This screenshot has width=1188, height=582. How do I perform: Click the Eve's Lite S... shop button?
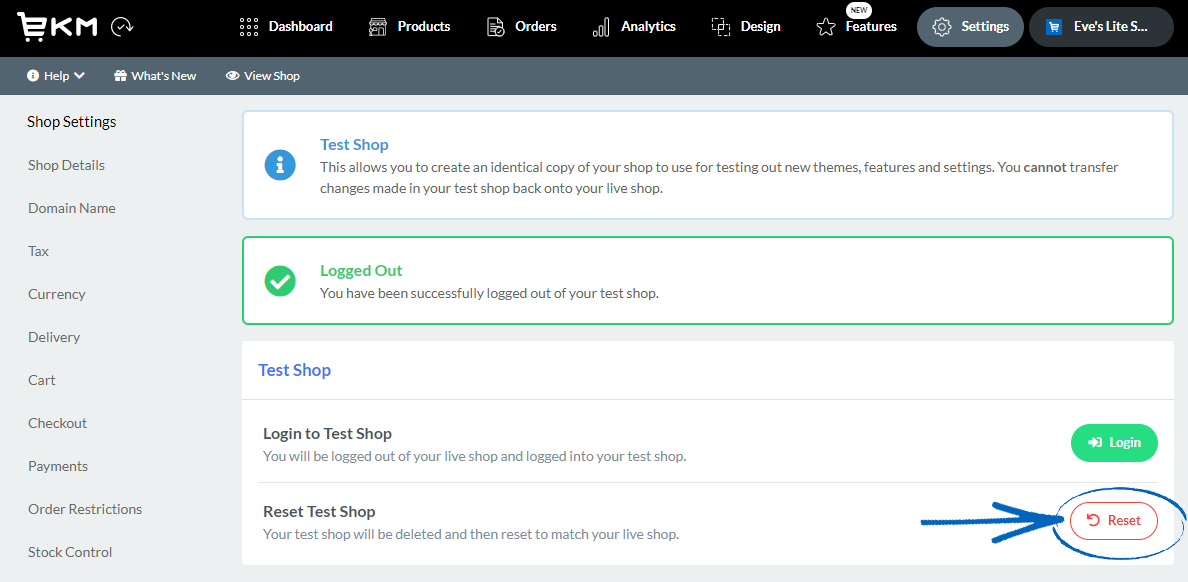pyautogui.click(x=1100, y=27)
